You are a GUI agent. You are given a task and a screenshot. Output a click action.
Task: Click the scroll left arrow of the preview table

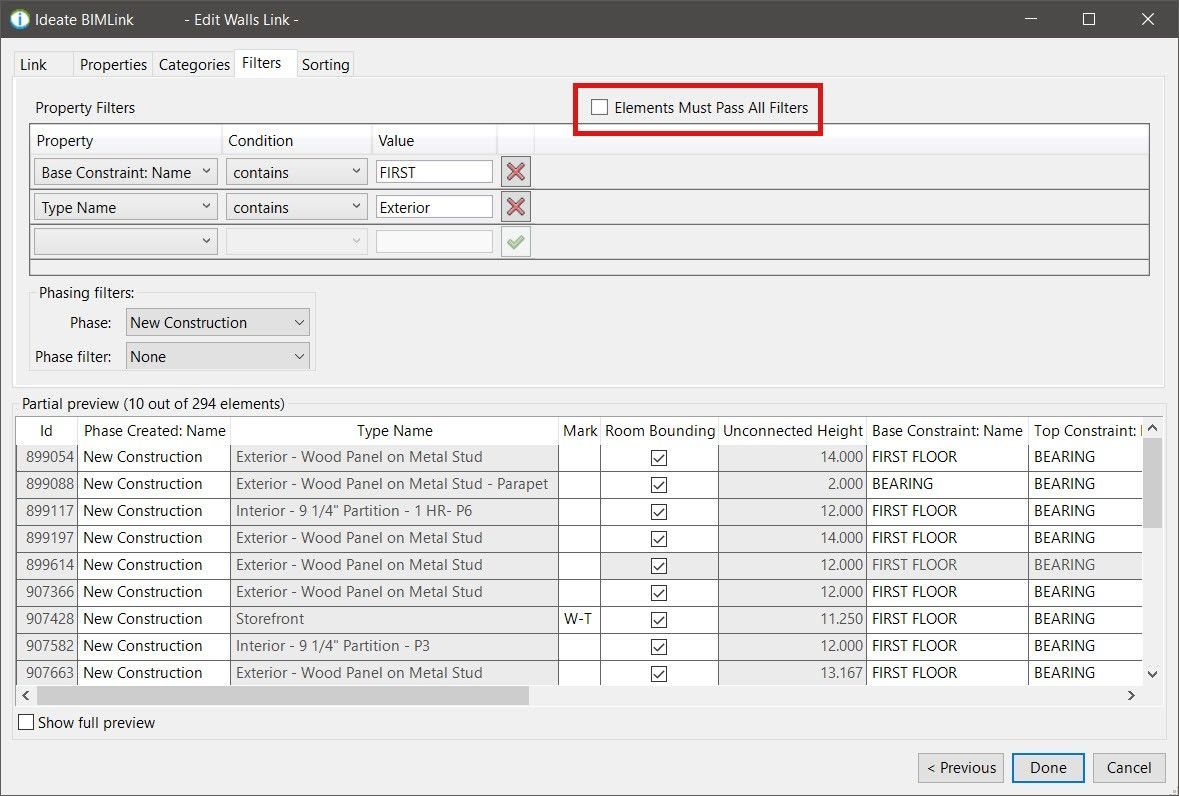[x=26, y=695]
